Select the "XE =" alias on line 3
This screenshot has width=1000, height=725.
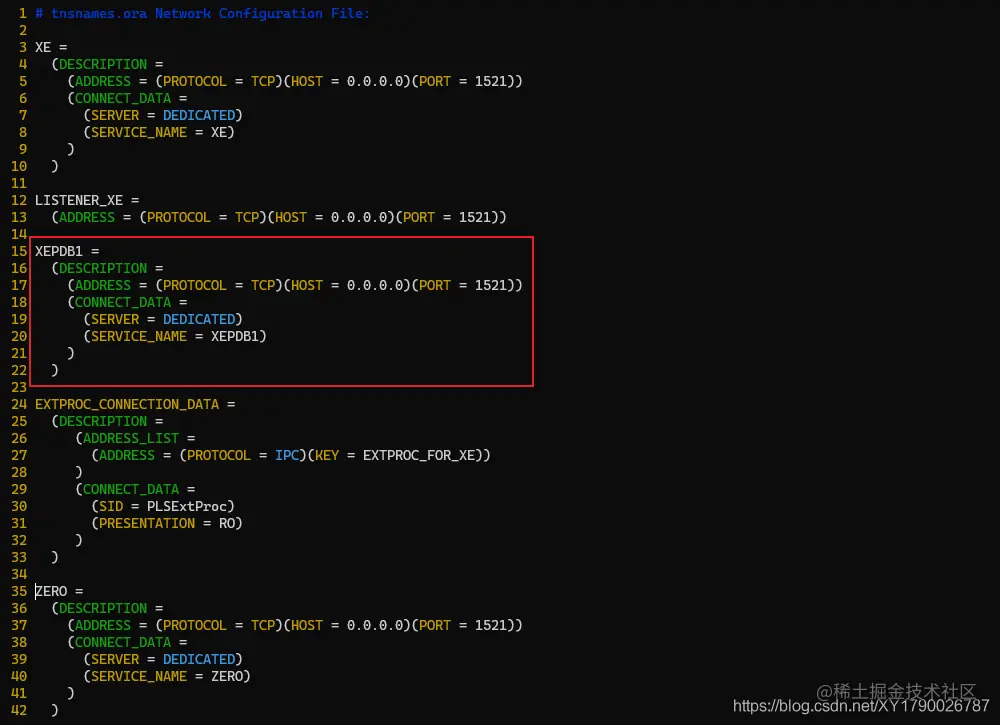pos(51,47)
